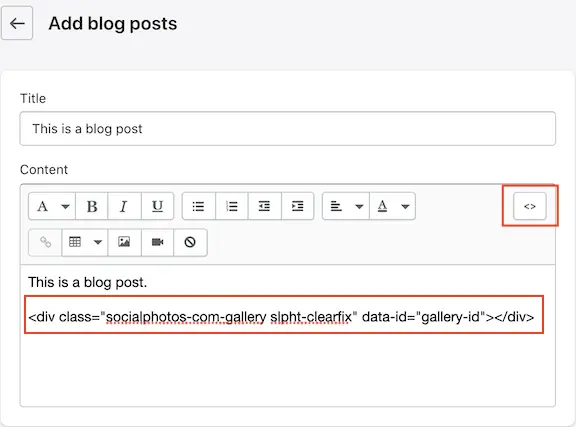The width and height of the screenshot is (576, 427).
Task: Increase indent with the indent icon
Action: [298, 206]
